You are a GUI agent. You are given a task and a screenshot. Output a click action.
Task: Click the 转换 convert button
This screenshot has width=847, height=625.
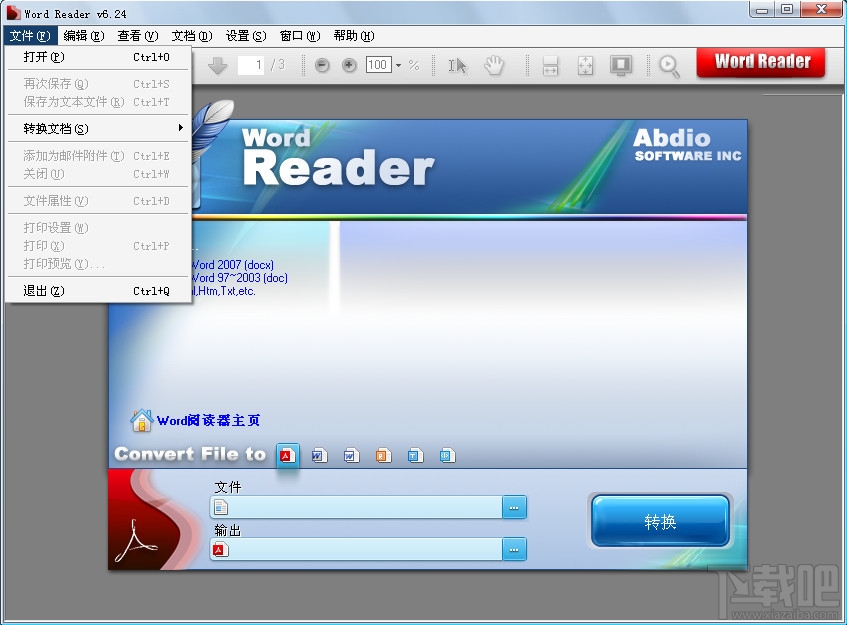(660, 521)
